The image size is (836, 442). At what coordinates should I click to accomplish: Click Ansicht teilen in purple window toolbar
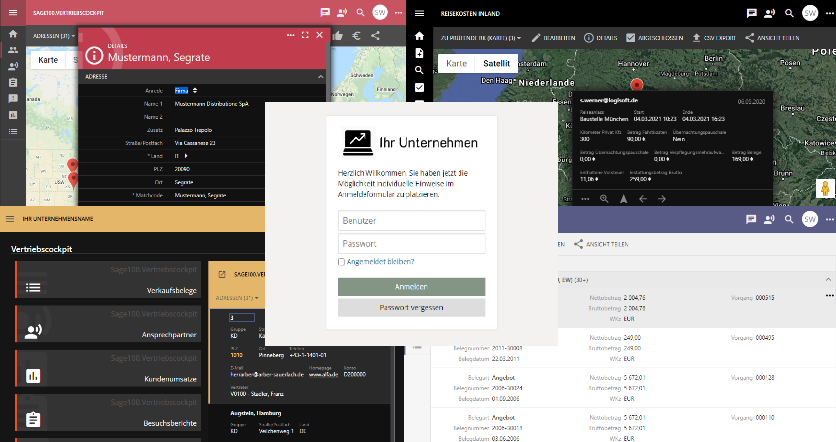[601, 244]
